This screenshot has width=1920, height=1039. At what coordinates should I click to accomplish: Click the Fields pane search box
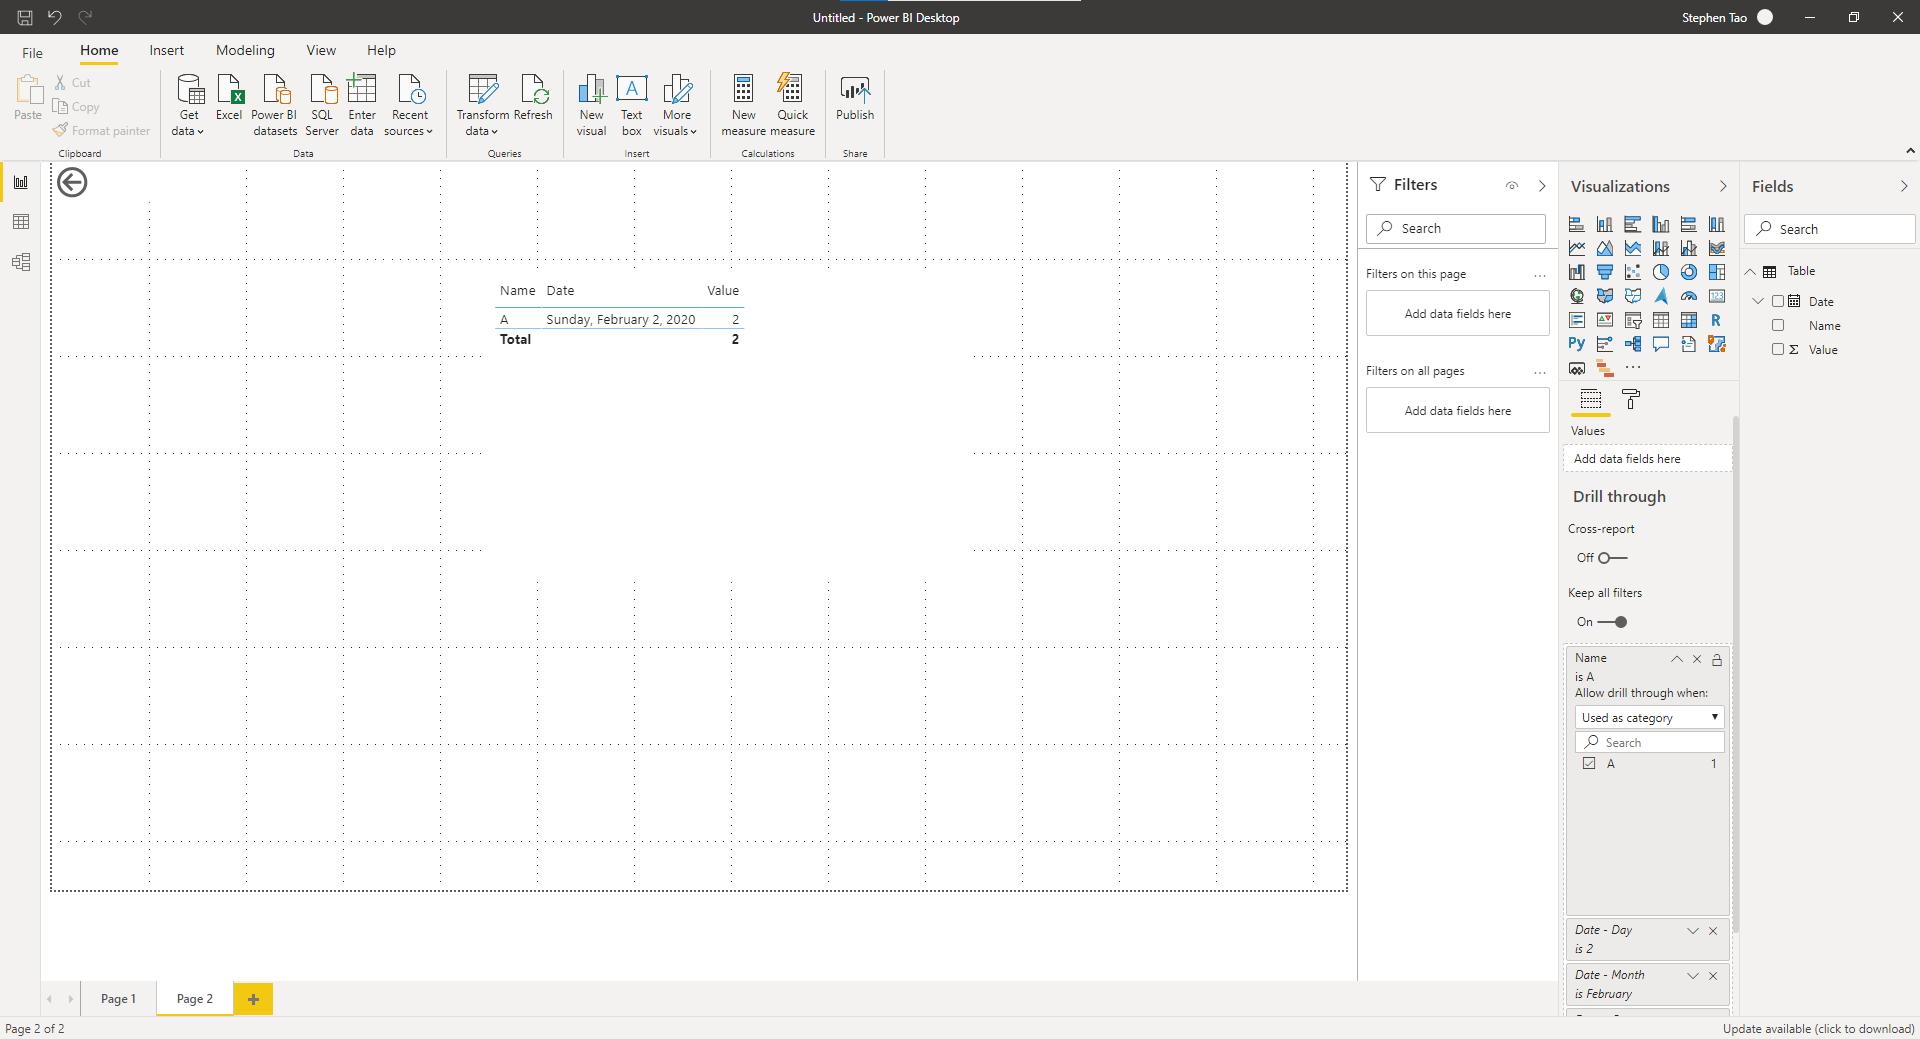click(1830, 229)
